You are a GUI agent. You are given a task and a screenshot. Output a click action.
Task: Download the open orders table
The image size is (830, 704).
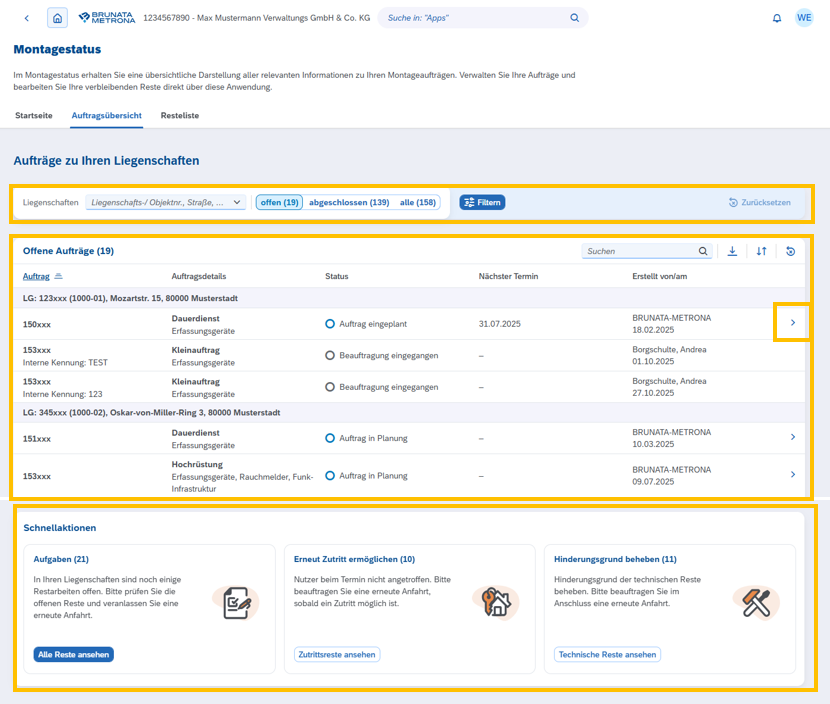coord(732,251)
